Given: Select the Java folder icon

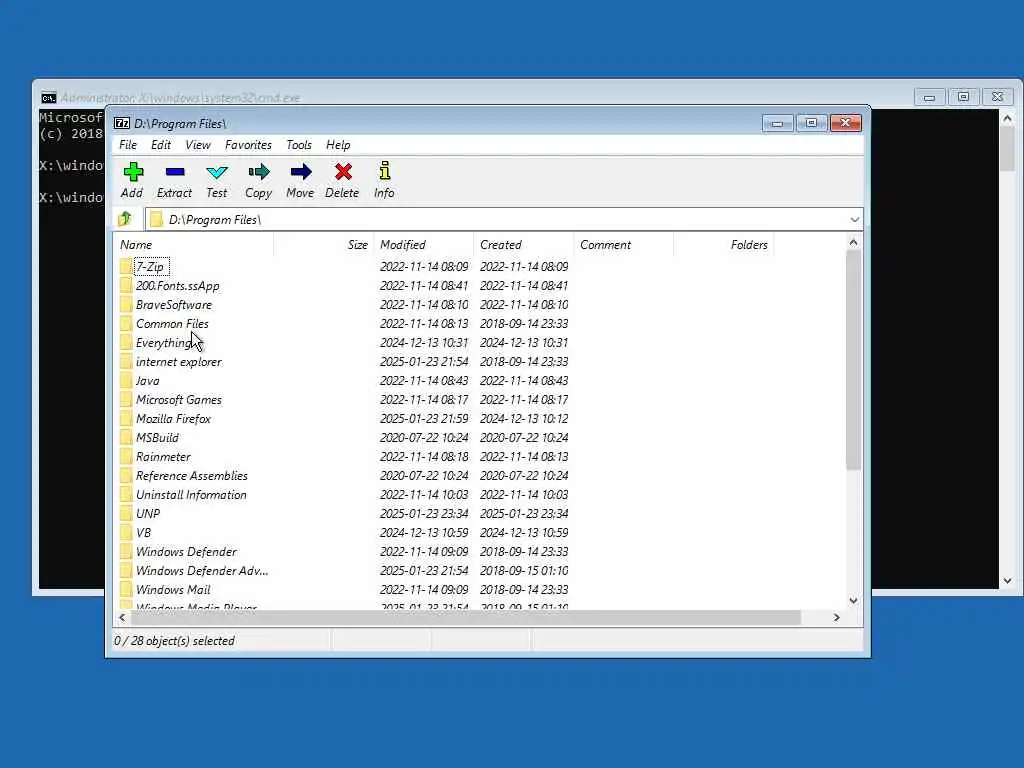Looking at the screenshot, I should (x=126, y=380).
